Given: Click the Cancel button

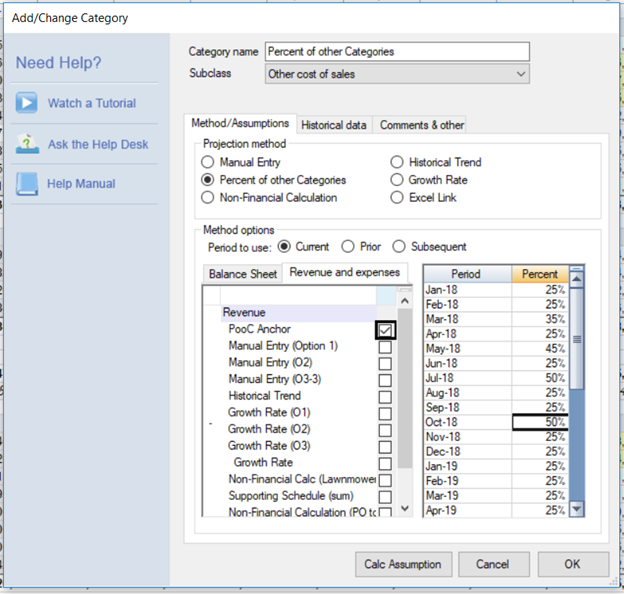Looking at the screenshot, I should (x=493, y=564).
